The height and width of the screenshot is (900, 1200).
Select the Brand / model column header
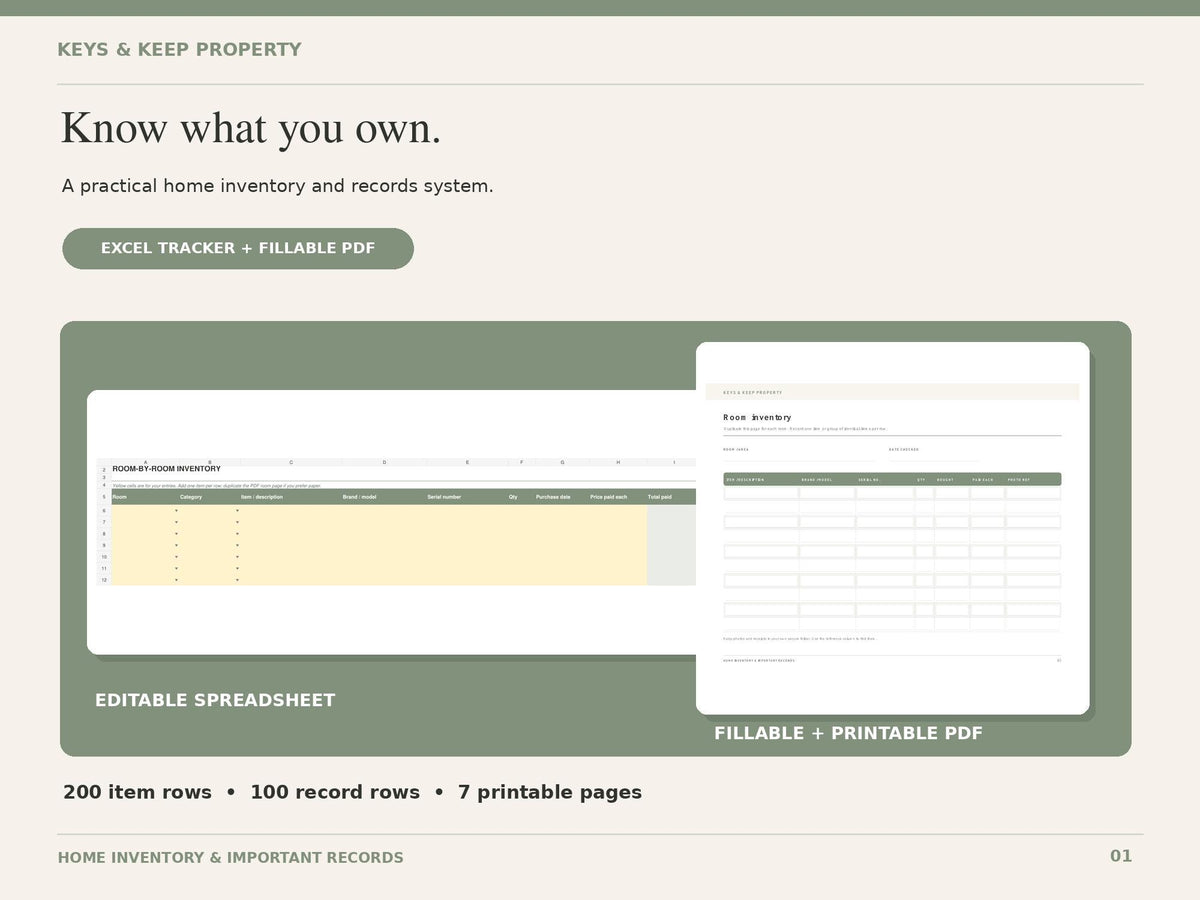click(x=359, y=497)
